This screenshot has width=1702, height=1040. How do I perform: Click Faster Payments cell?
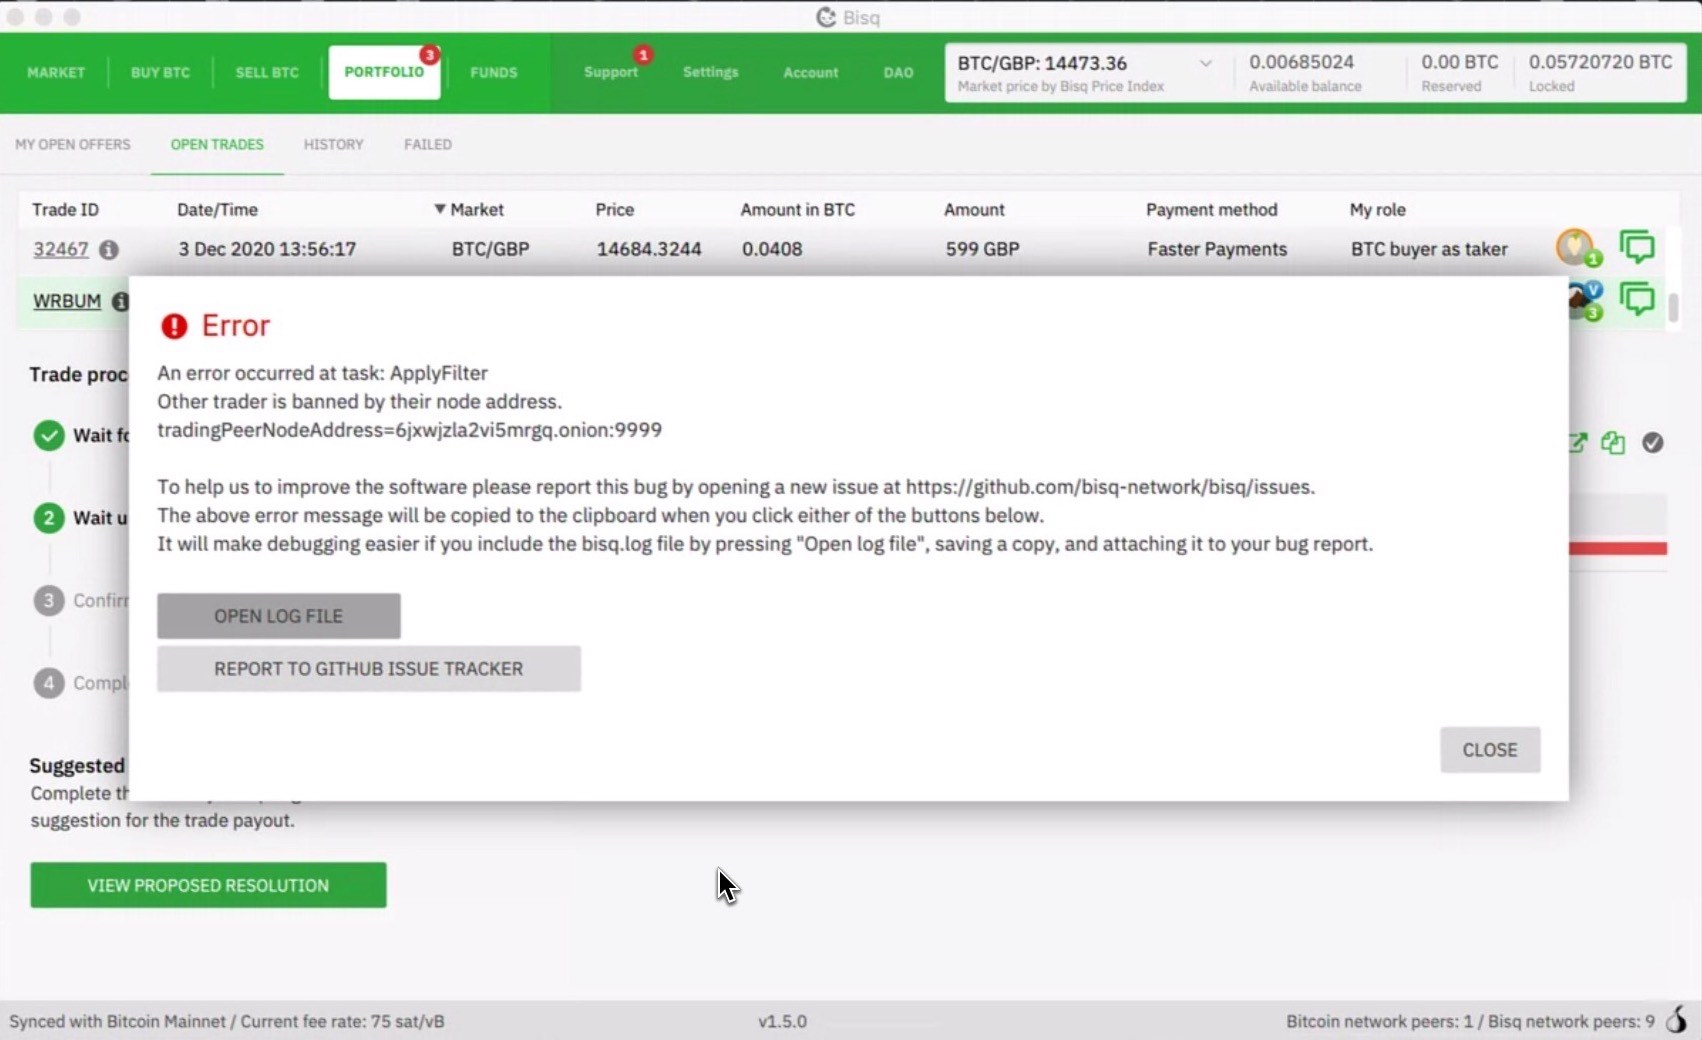tap(1217, 249)
